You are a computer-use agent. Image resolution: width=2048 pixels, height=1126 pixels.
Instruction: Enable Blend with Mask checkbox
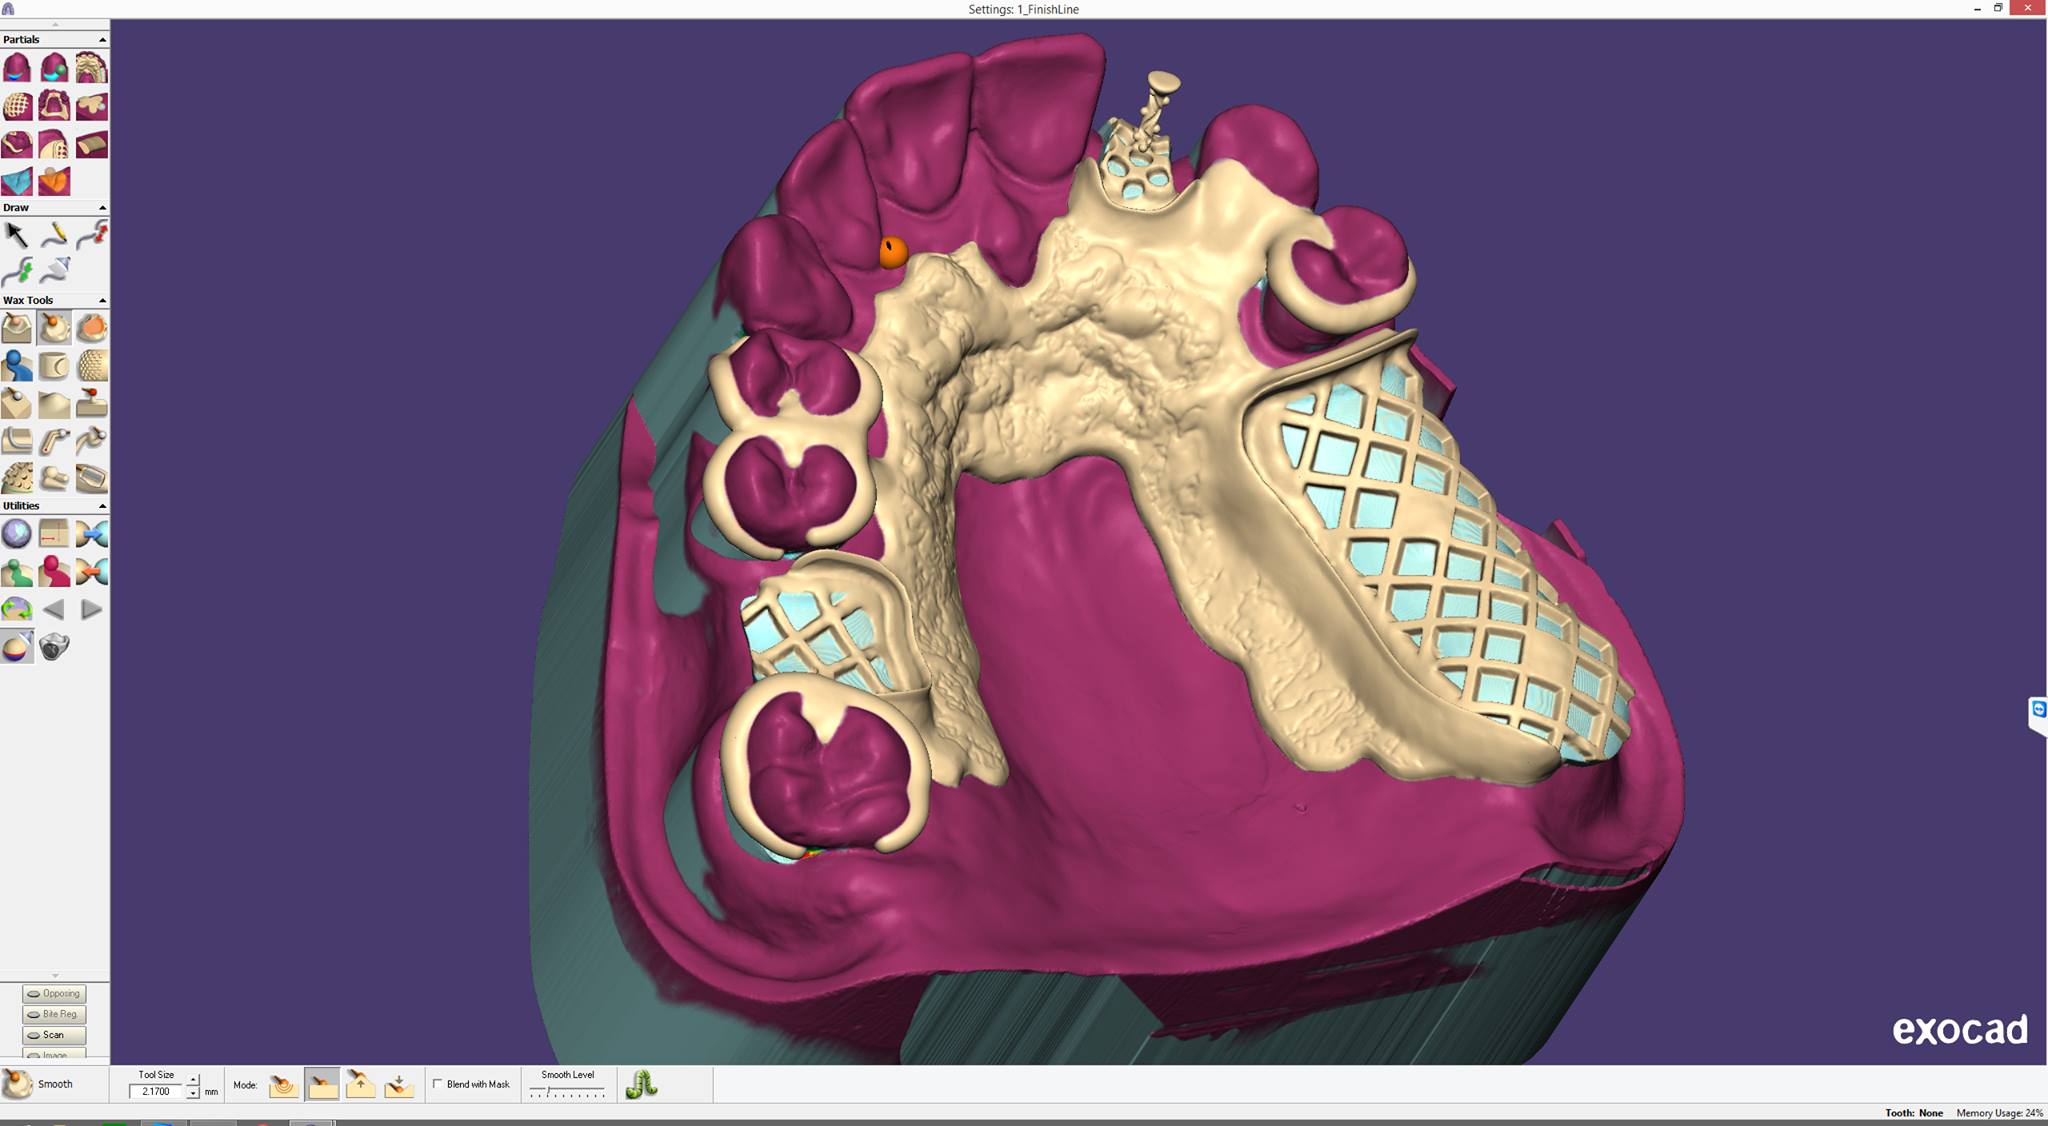click(x=437, y=1084)
